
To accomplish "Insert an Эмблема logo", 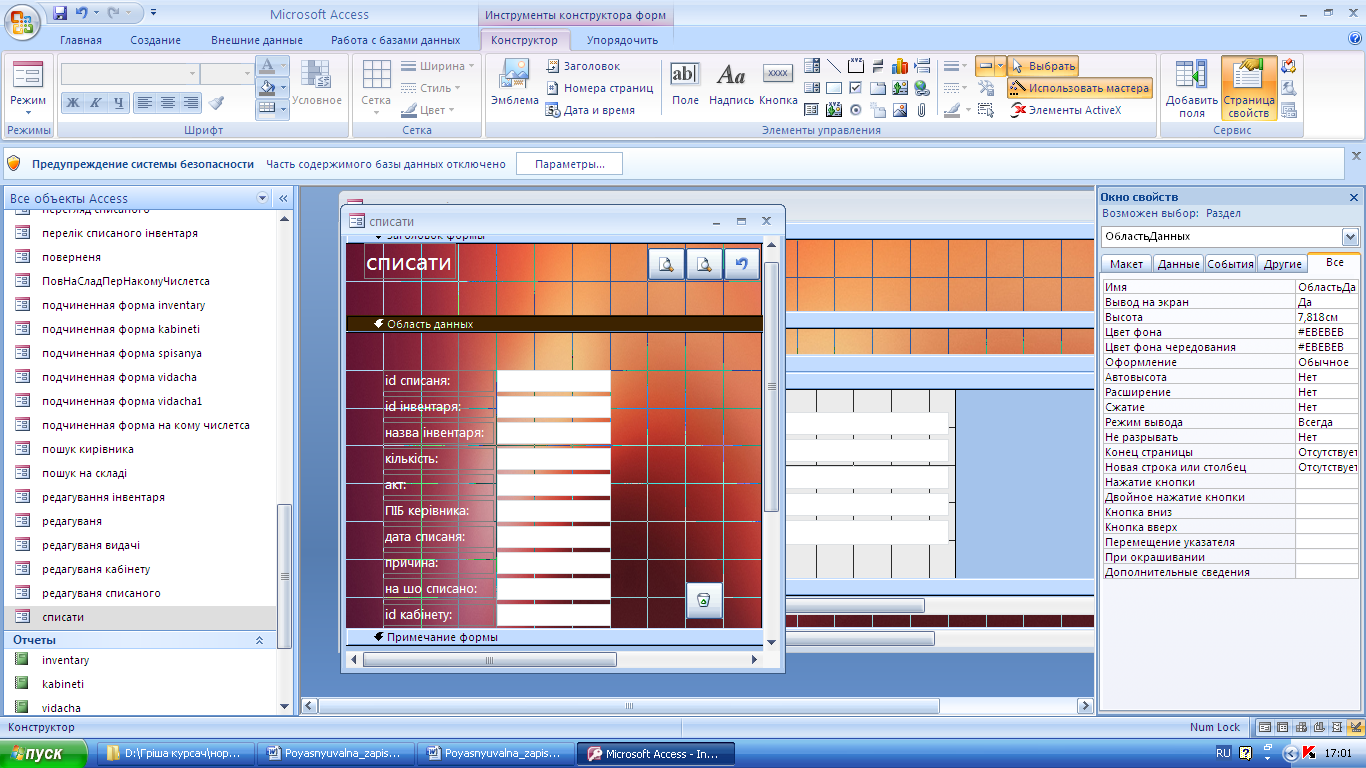I will coord(514,83).
